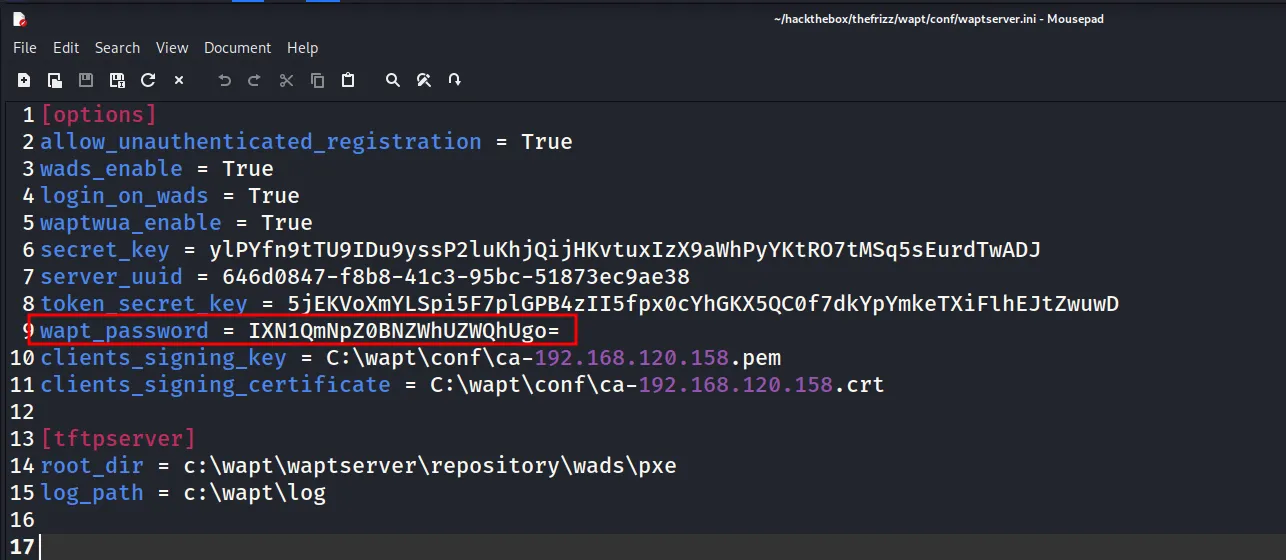
Task: Click the waptwua_enable key
Action: pyautogui.click(x=131, y=223)
